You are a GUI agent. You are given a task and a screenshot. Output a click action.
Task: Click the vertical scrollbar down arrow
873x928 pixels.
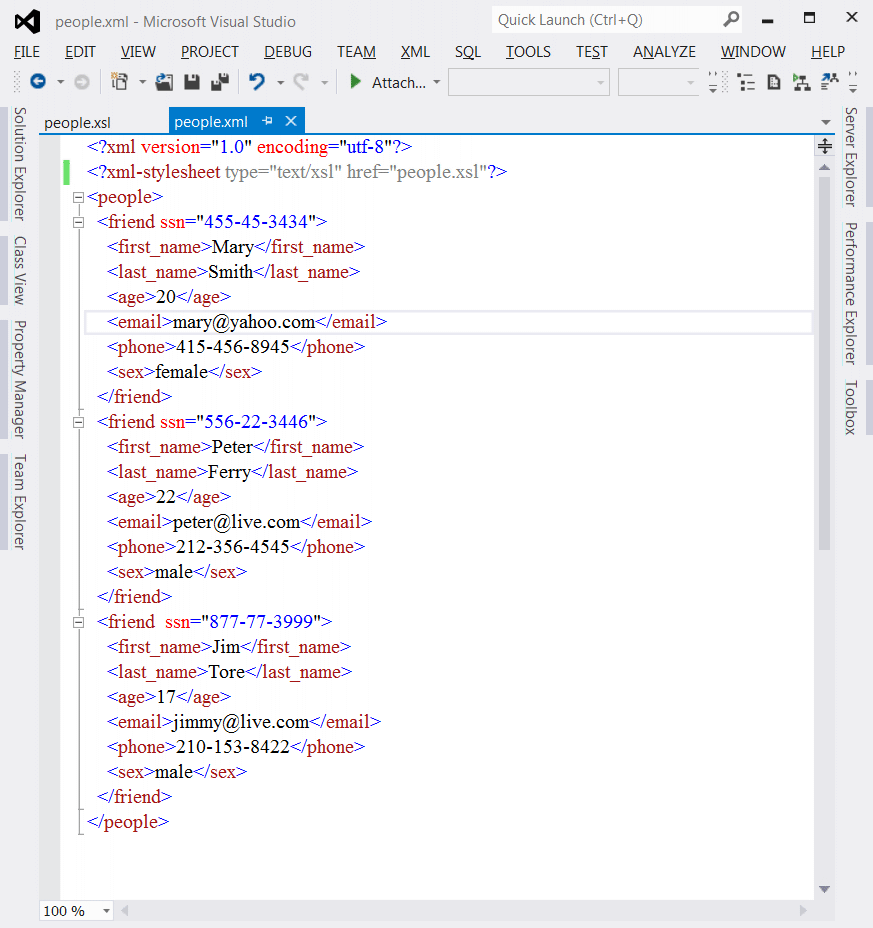point(824,889)
